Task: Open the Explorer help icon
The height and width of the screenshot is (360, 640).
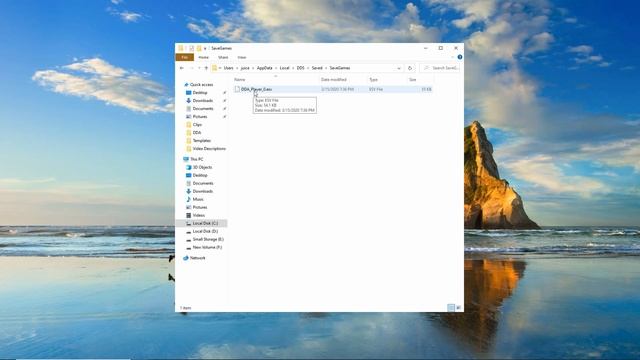Action: tap(460, 57)
